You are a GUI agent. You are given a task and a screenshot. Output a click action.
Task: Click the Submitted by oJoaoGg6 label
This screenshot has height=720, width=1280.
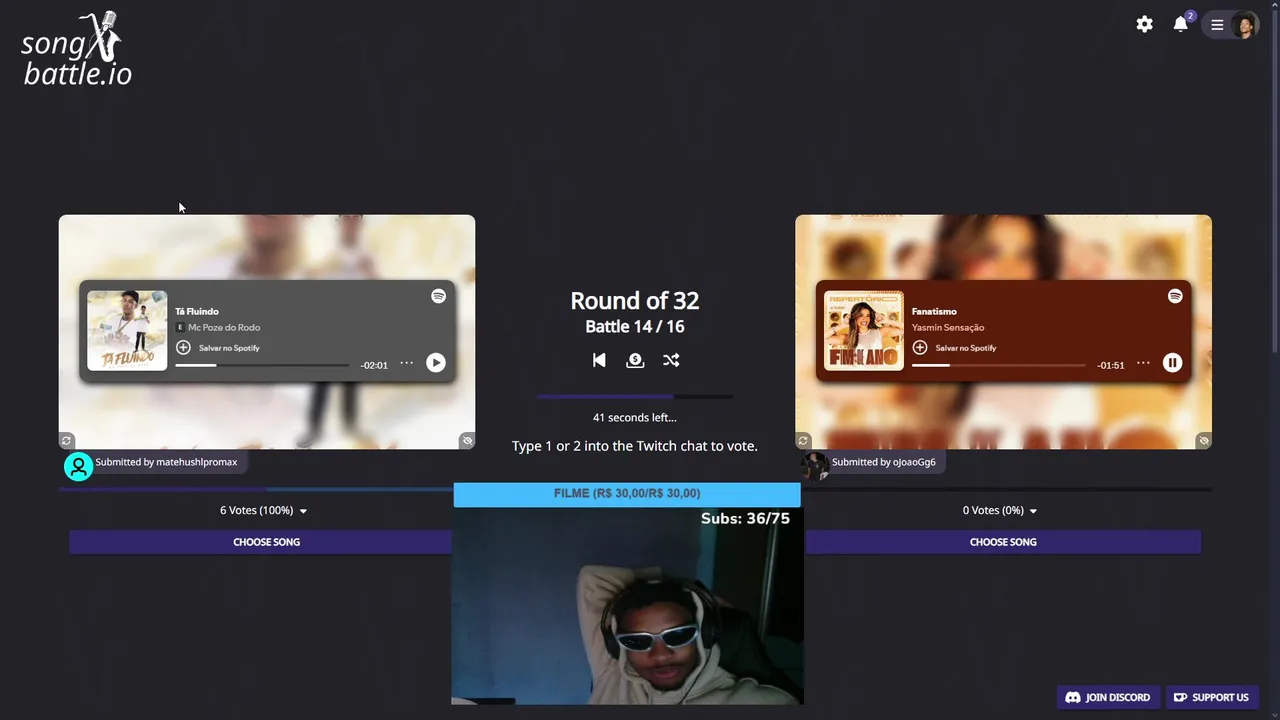884,462
